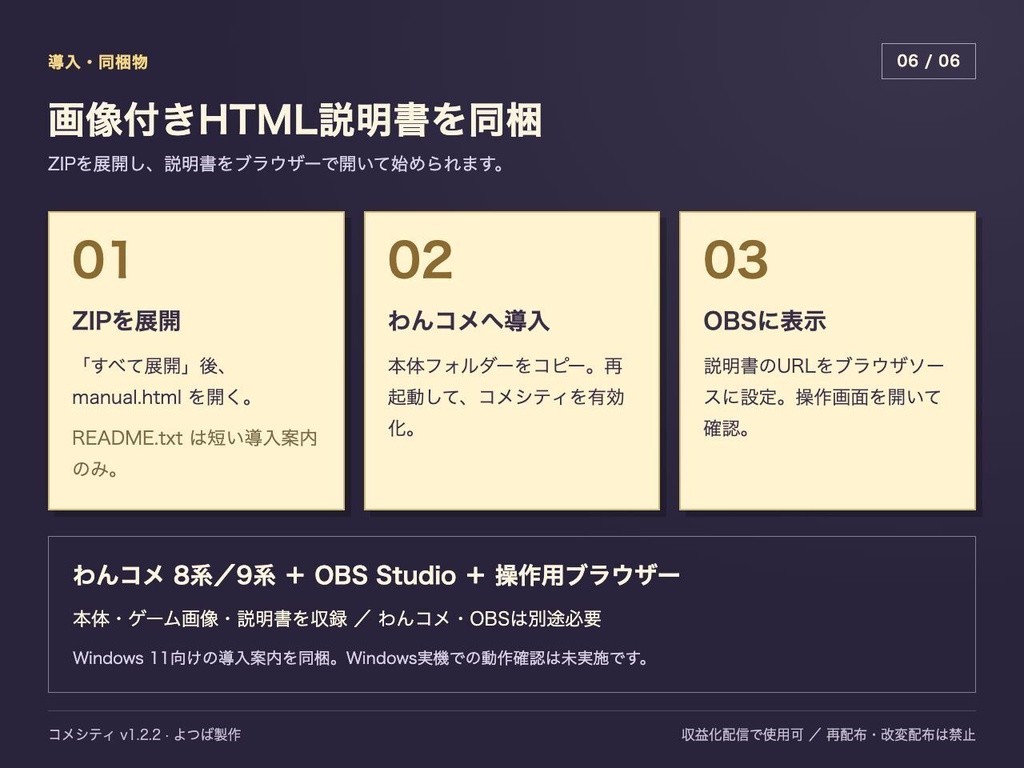Click the footer 収益化配信で使用可 license text

coord(828,735)
